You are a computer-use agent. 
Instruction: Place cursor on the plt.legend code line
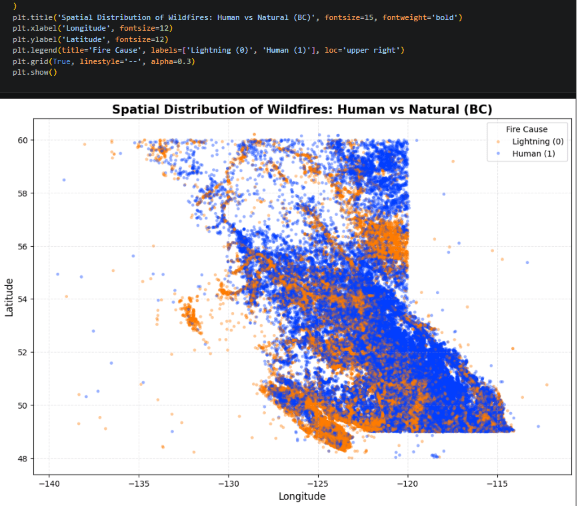[208, 50]
